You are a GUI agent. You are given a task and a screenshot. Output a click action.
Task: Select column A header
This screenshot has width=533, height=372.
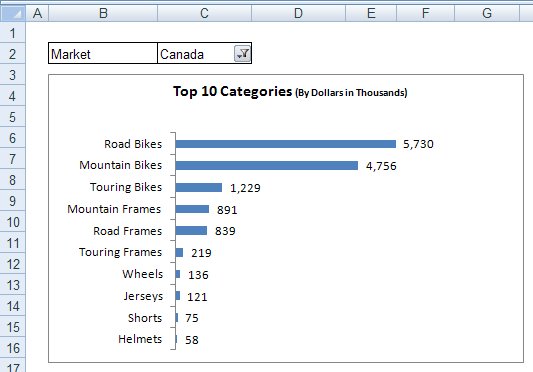pyautogui.click(x=37, y=14)
